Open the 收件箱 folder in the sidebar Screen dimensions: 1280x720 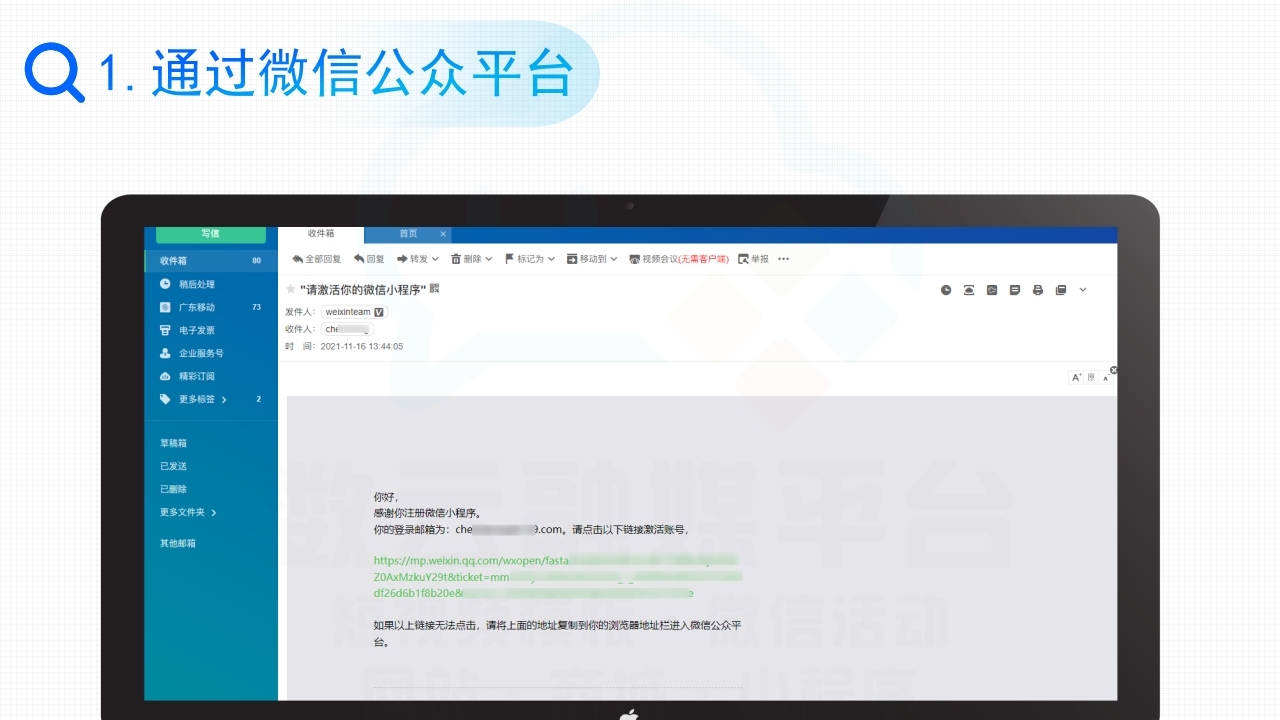(x=211, y=261)
